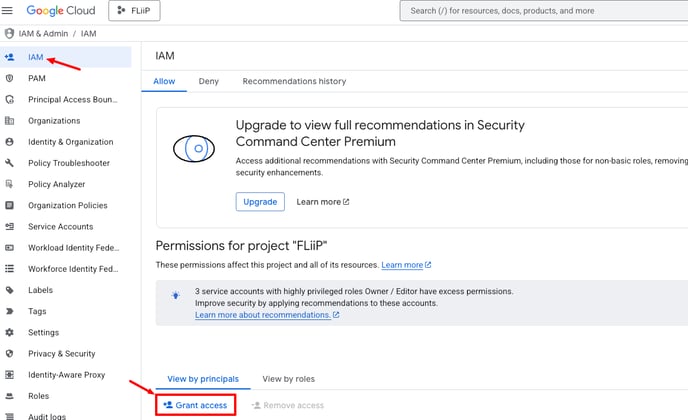Open Recommendations history tab
The height and width of the screenshot is (420, 688).
(294, 81)
